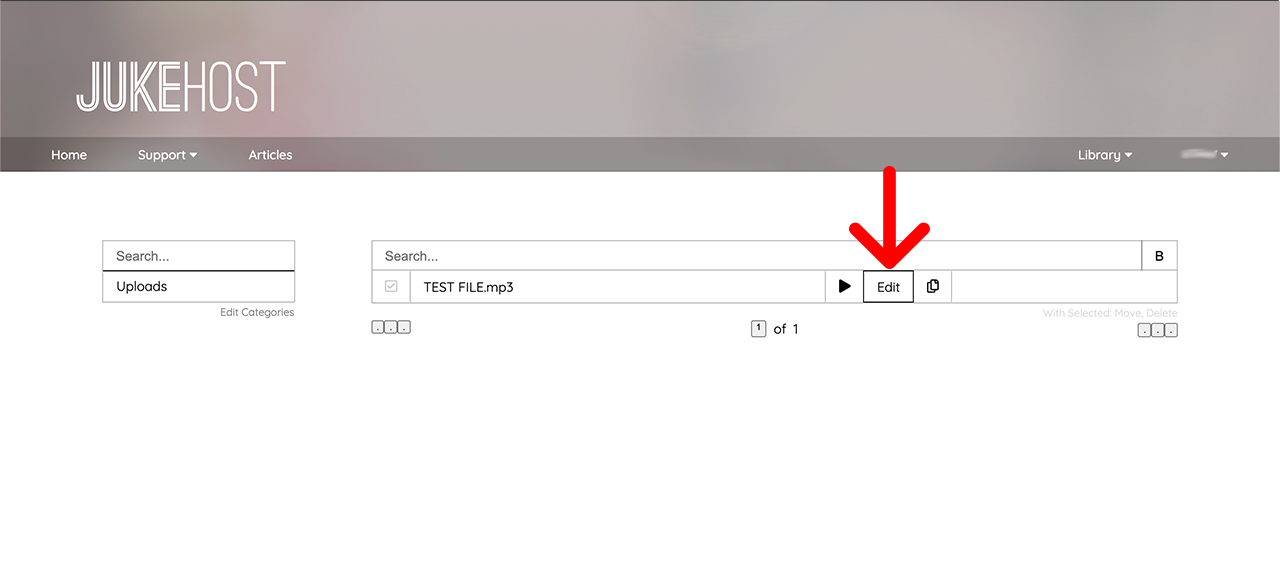Click the JukeHost logo
This screenshot has width=1280, height=580.
coord(181,87)
